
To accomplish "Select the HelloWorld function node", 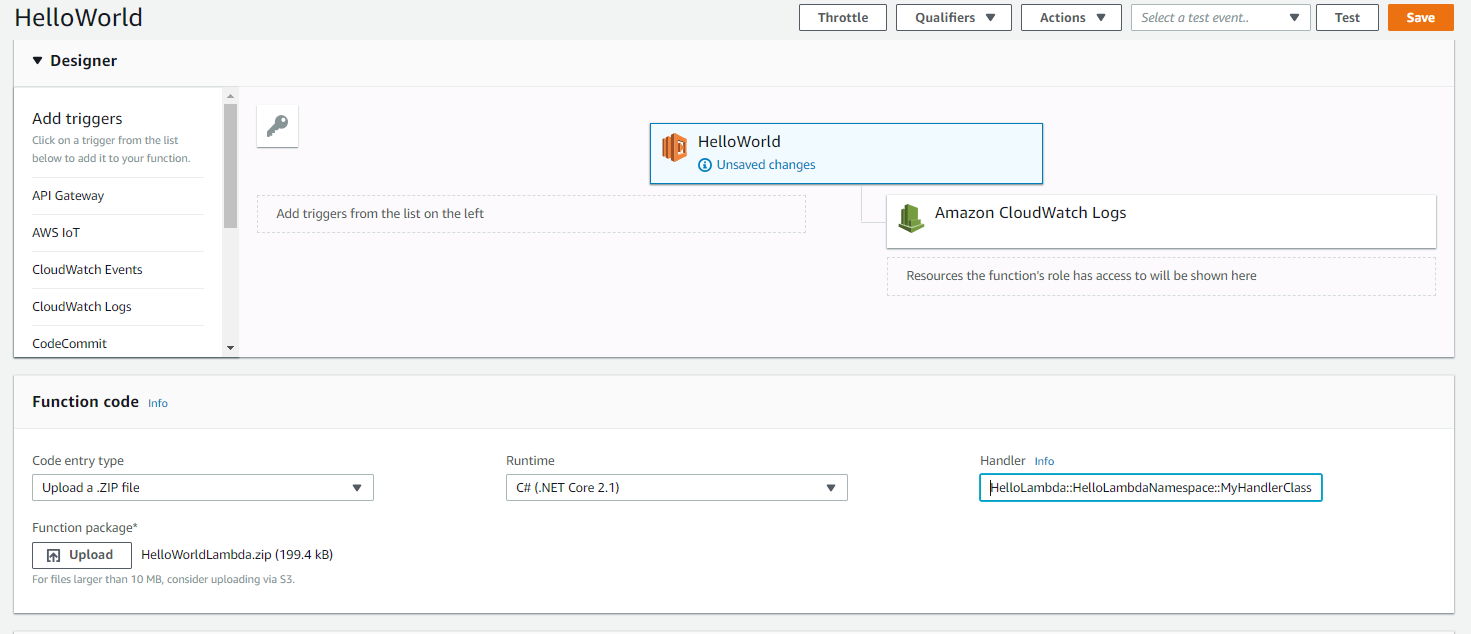I will tap(846, 153).
